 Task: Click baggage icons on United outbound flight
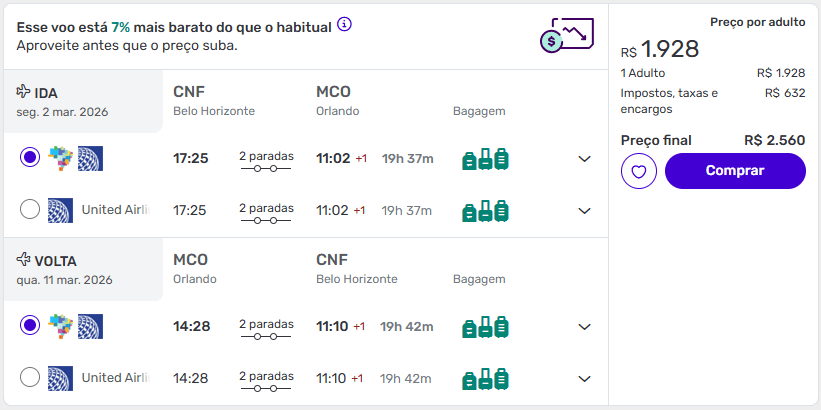[485, 211]
